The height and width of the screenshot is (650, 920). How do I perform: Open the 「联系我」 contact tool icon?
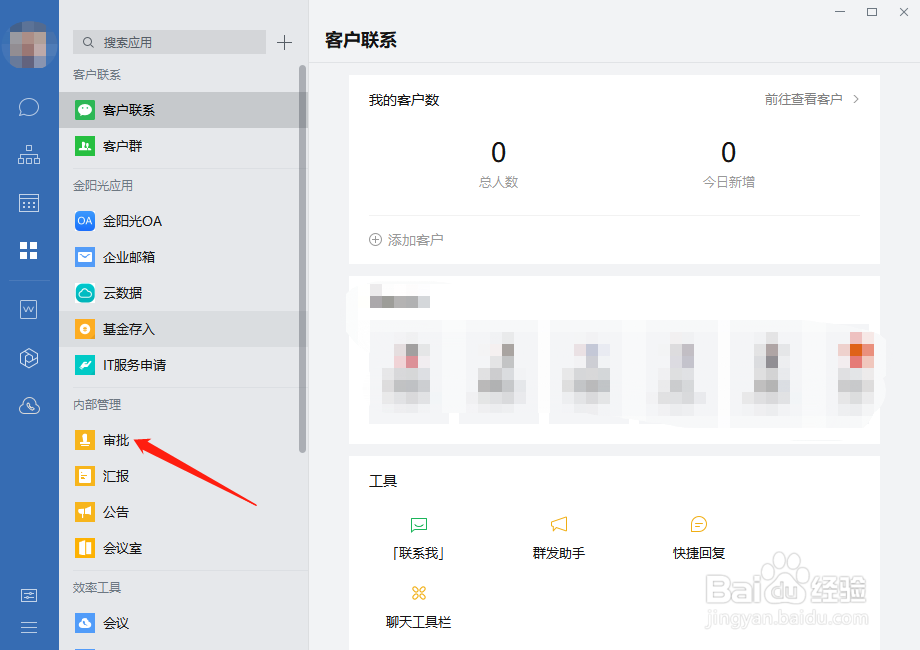[419, 523]
